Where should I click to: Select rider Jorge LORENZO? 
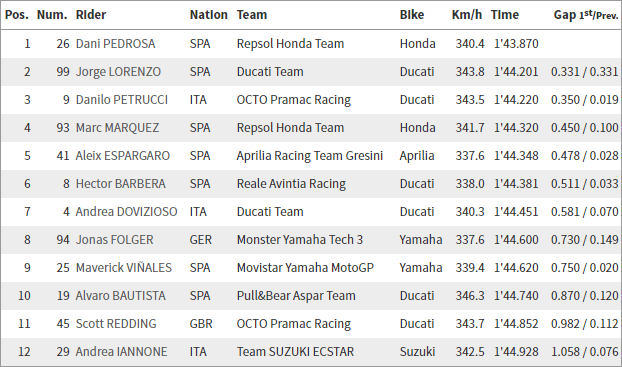[x=118, y=72]
